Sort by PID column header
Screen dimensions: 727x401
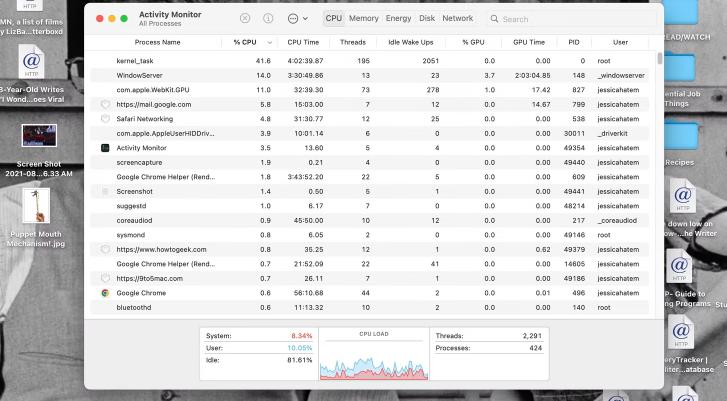click(x=574, y=42)
